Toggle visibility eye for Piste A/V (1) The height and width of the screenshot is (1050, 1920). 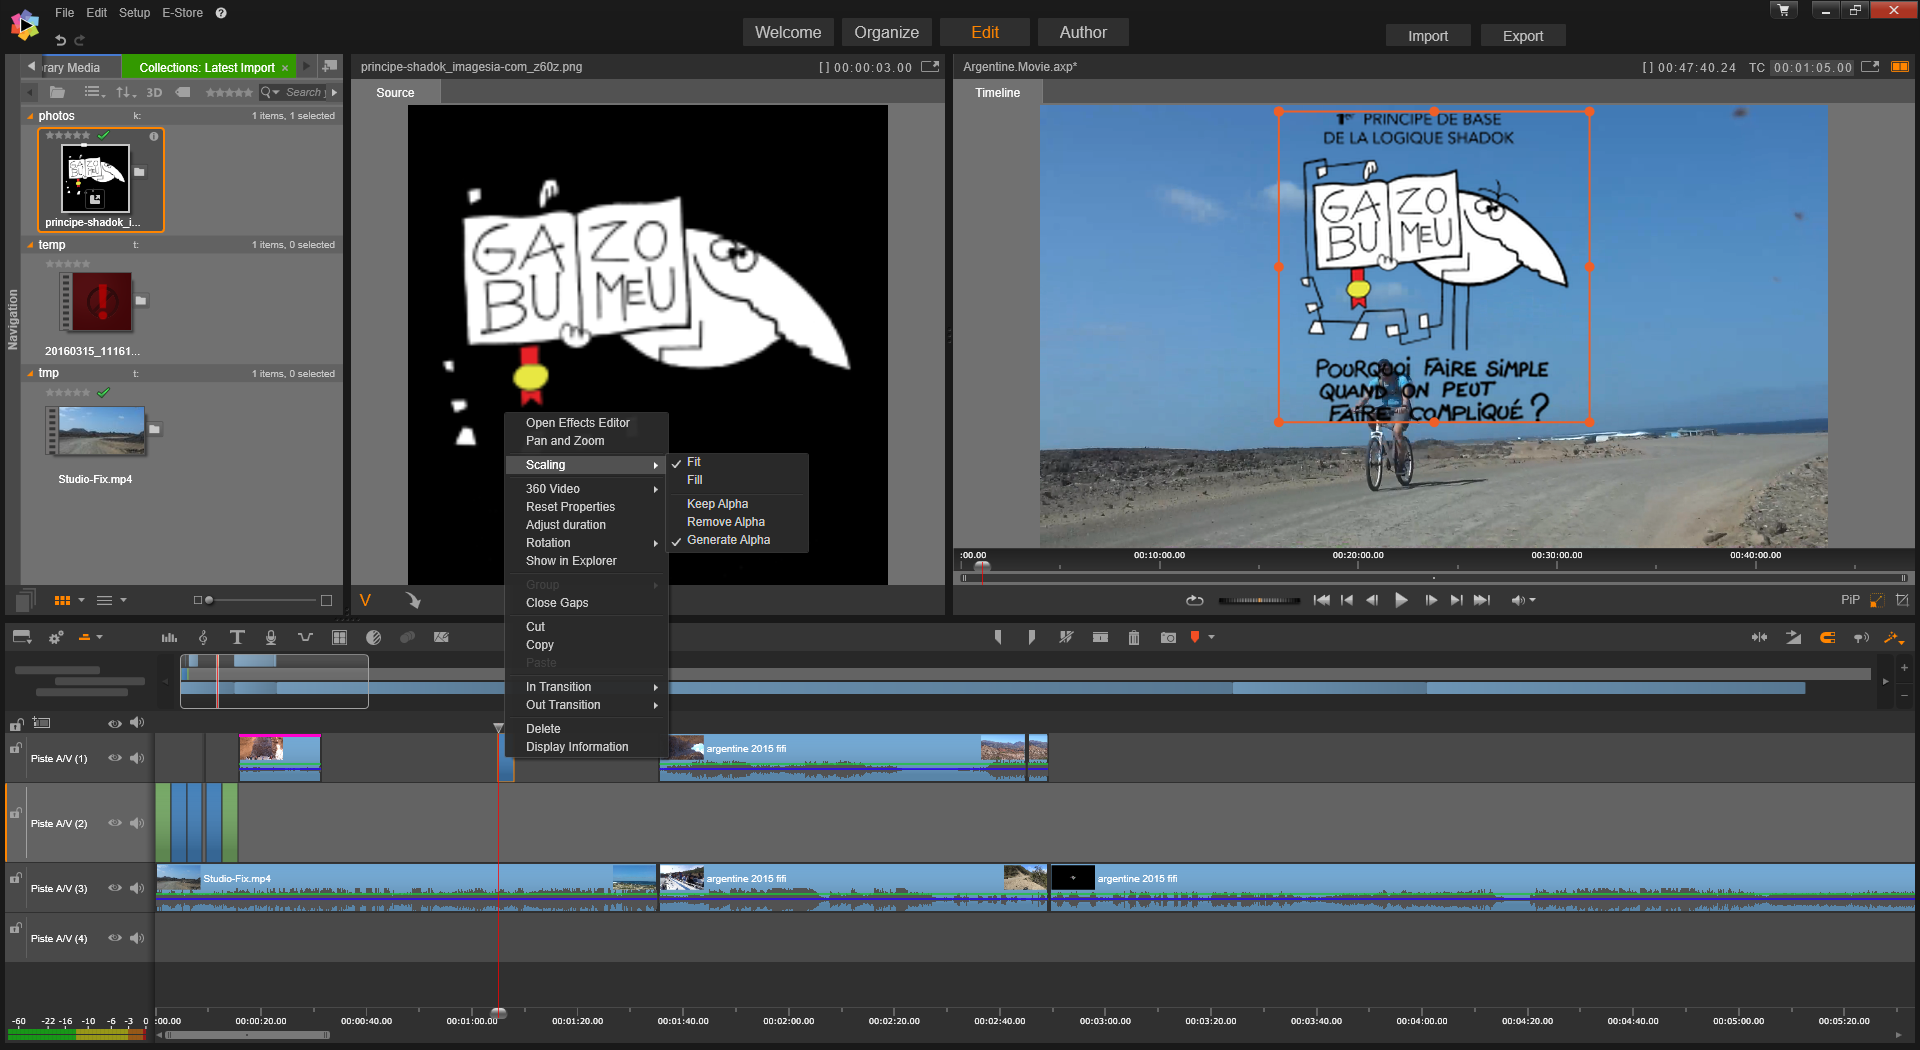115,758
